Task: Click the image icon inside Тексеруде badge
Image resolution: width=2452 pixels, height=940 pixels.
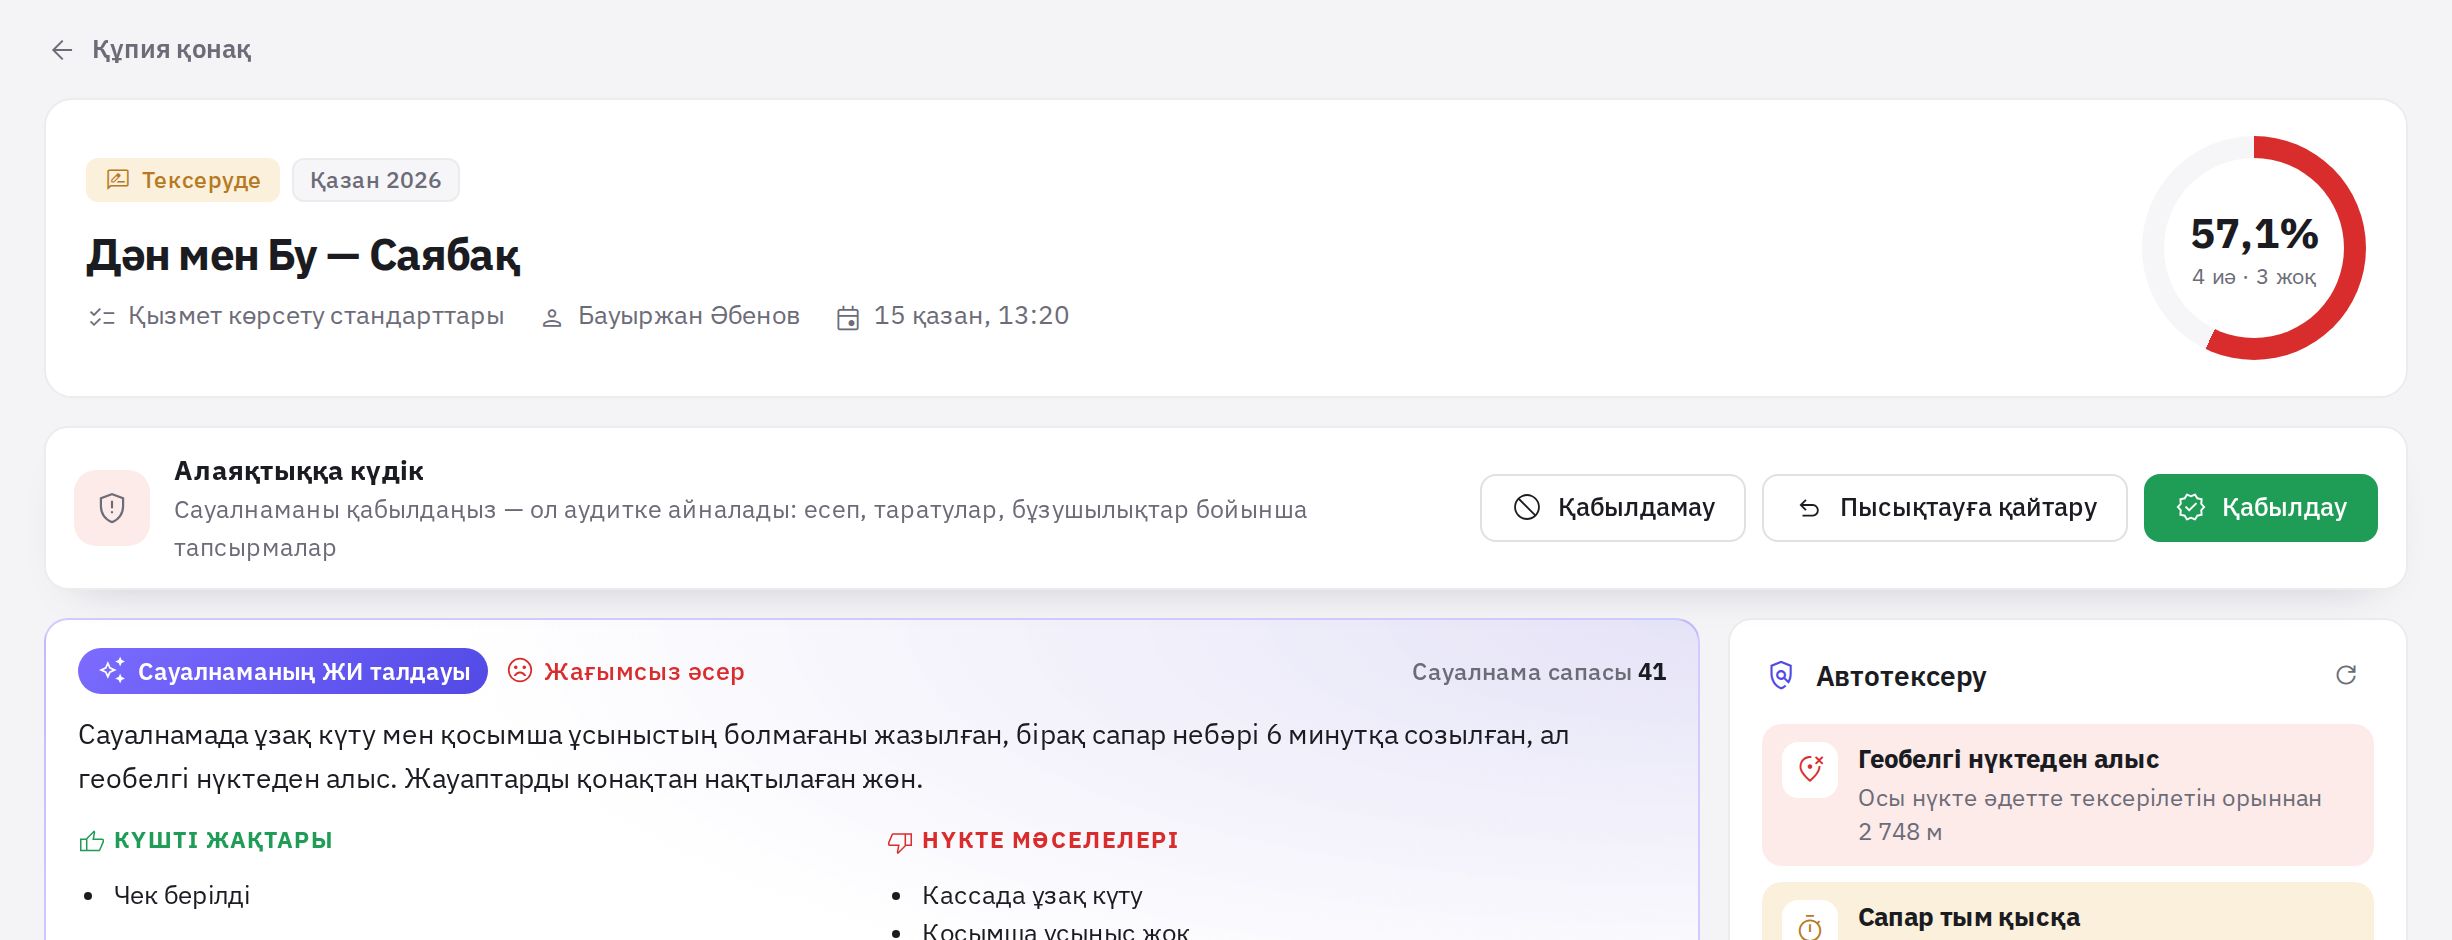Action: [x=118, y=180]
